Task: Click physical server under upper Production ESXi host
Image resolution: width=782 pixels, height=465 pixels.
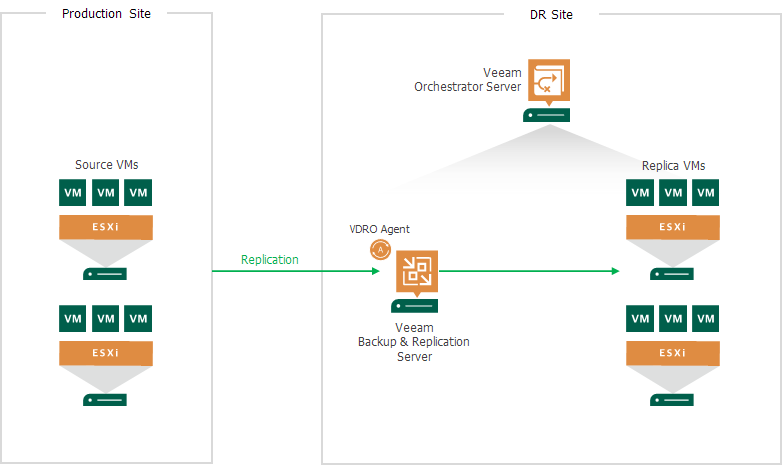Action: (x=105, y=274)
